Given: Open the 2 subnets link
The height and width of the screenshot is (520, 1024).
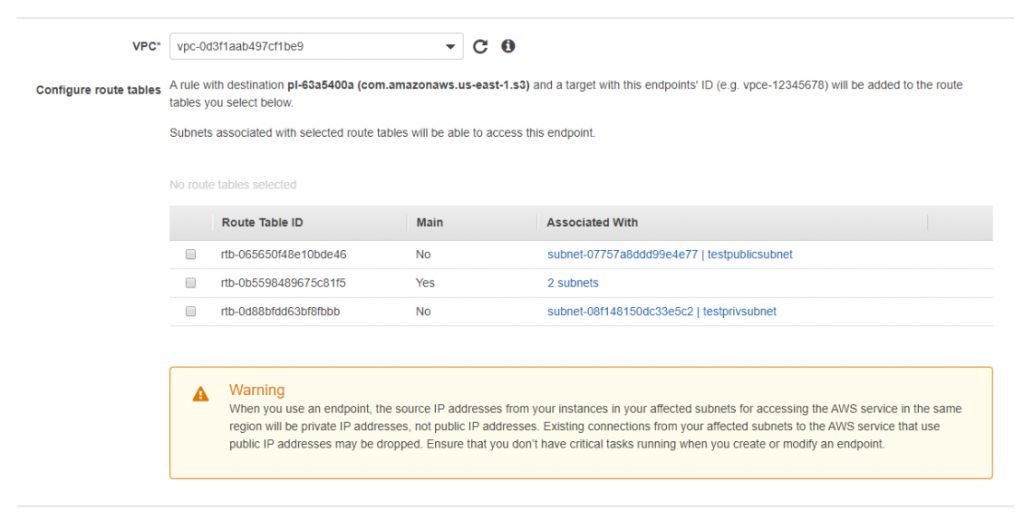Looking at the screenshot, I should click(x=572, y=283).
